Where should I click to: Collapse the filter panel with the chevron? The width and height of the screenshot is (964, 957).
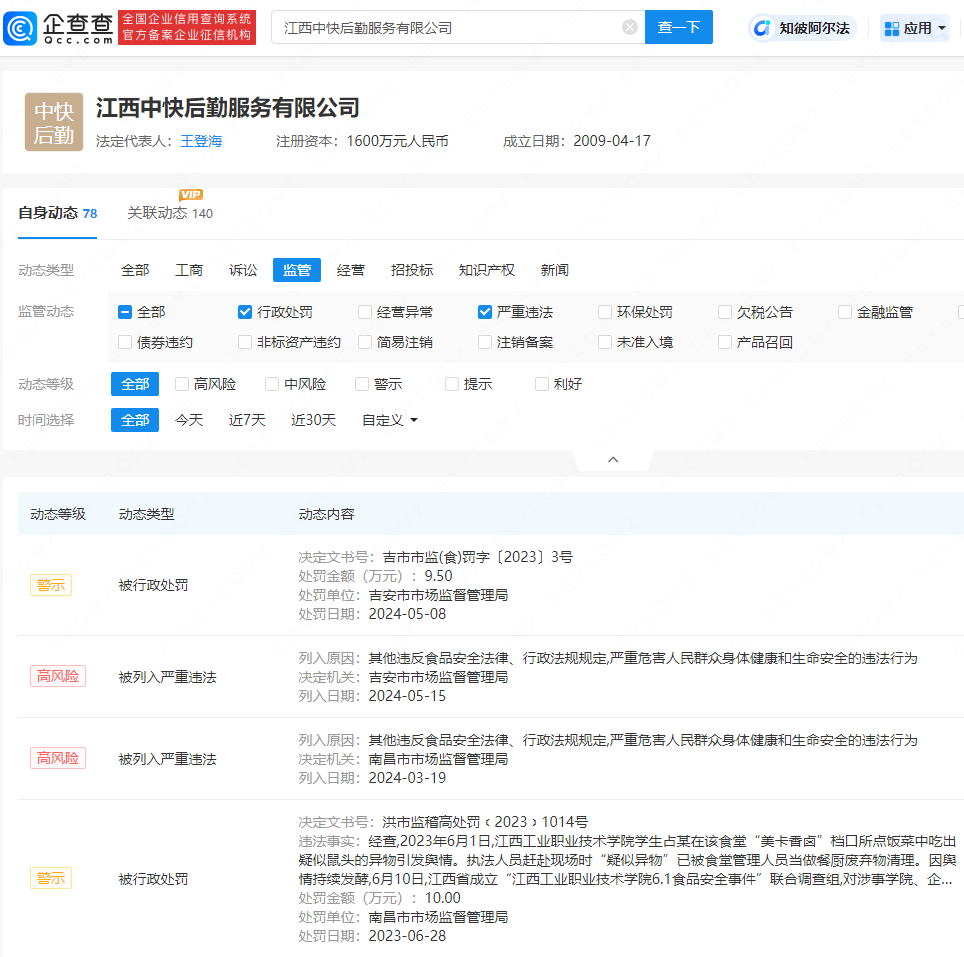(613, 459)
